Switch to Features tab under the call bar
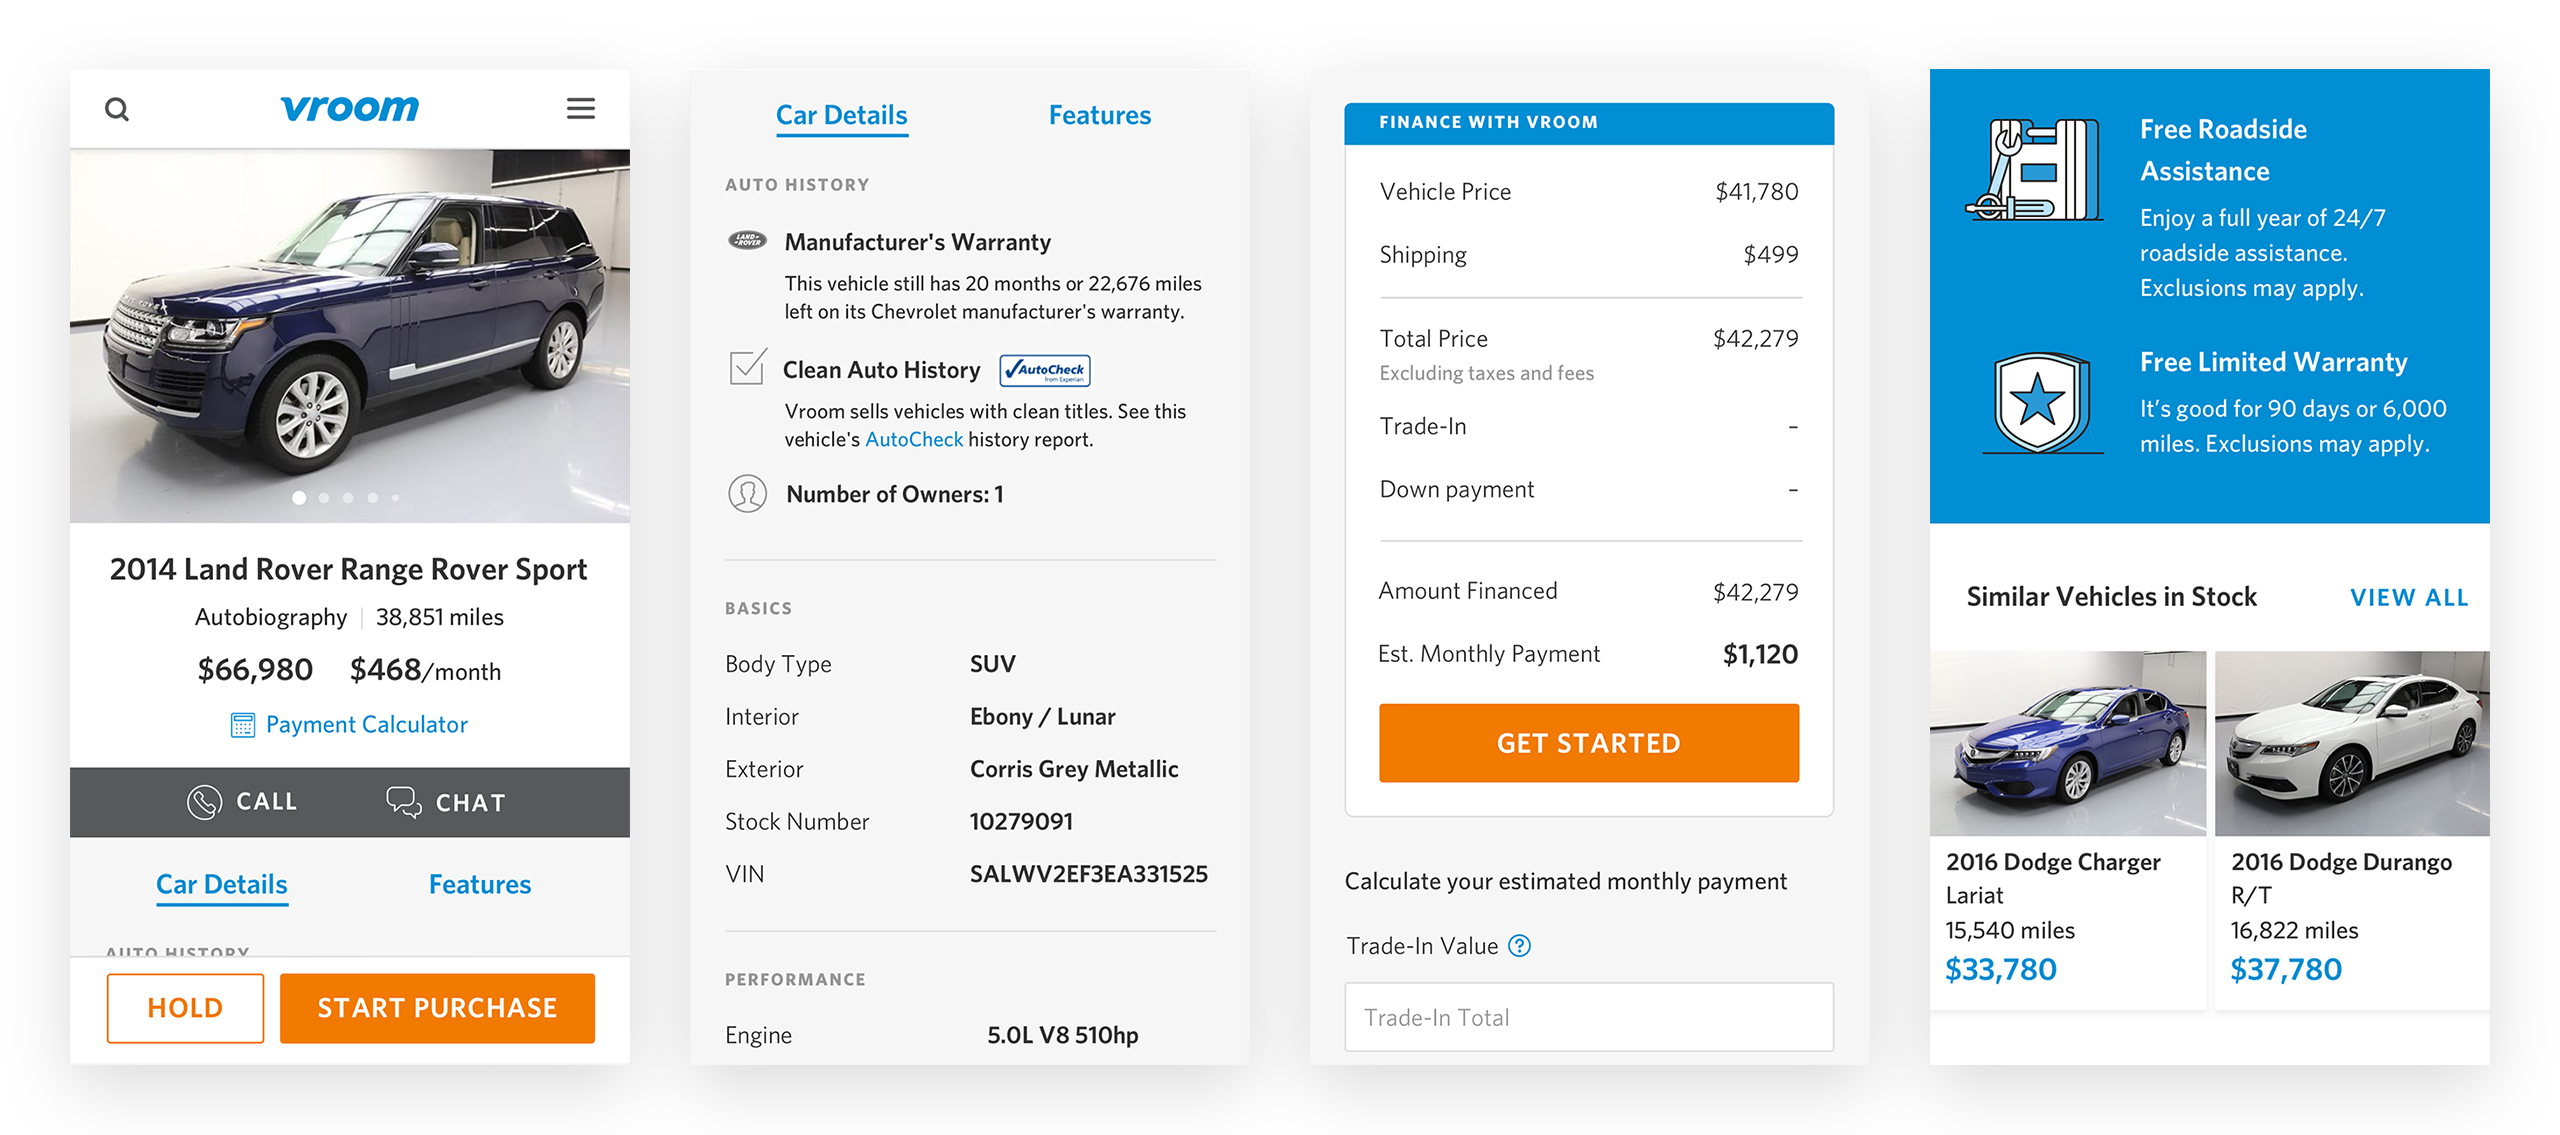The width and height of the screenshot is (2560, 1135). pos(479,884)
